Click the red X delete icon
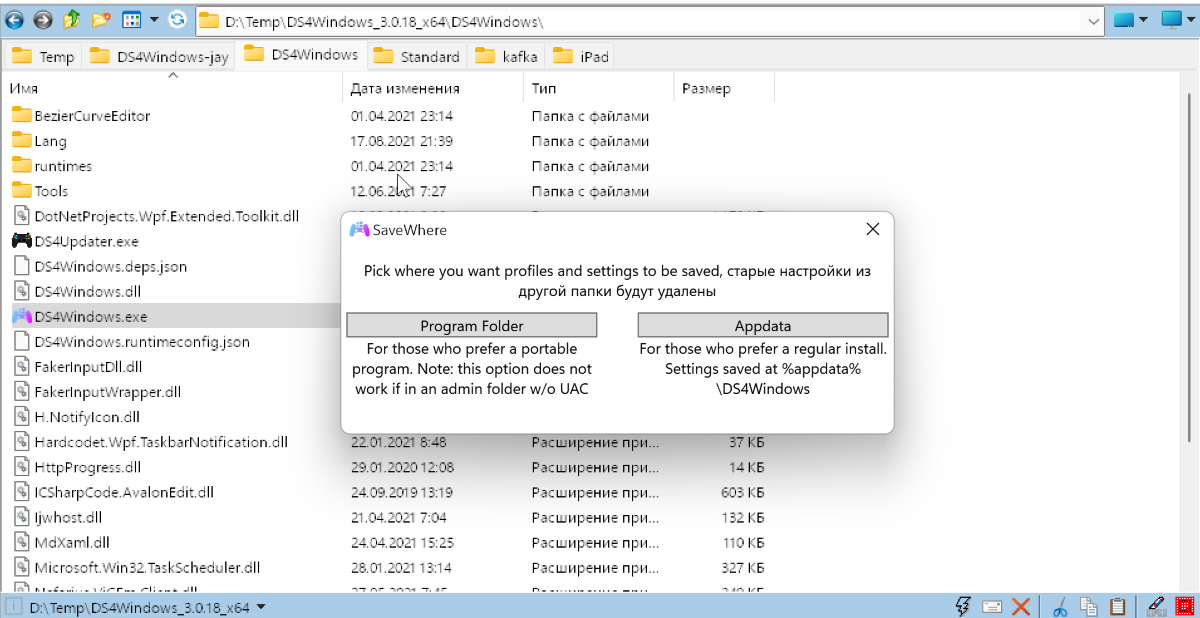This screenshot has width=1200, height=618. point(1021,606)
